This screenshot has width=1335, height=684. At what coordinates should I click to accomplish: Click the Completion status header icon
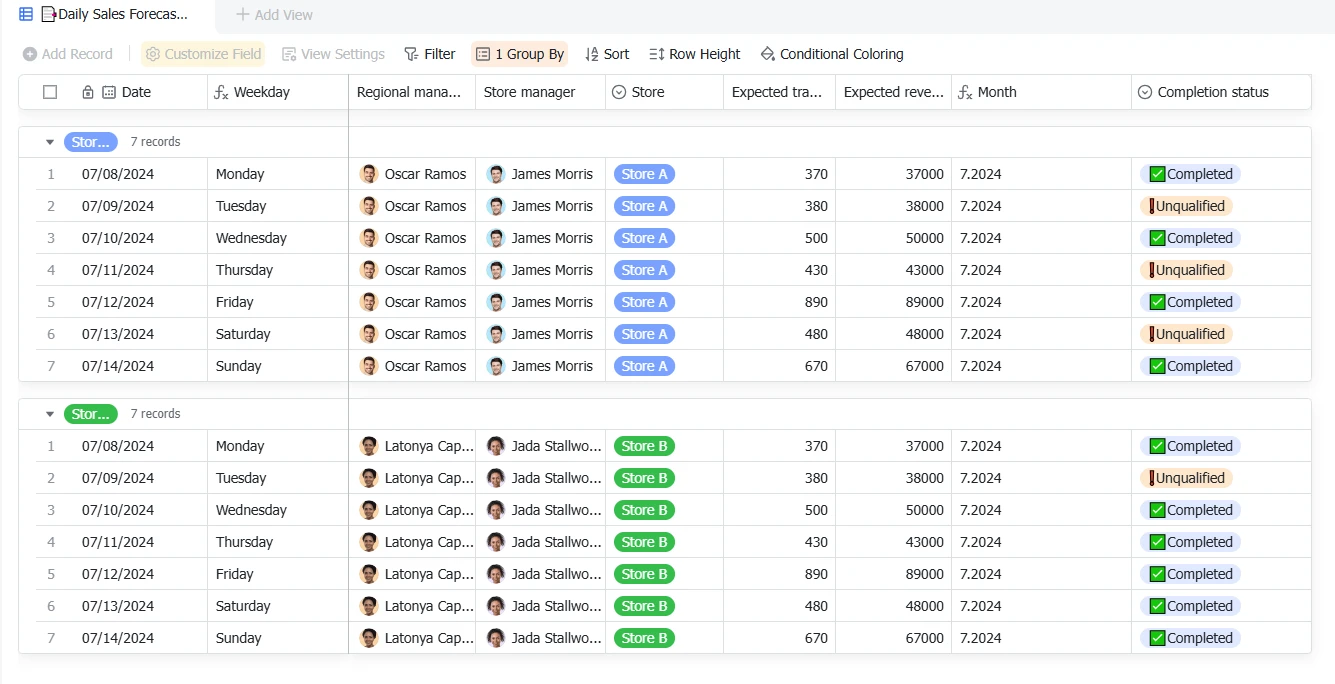pyautogui.click(x=1145, y=92)
